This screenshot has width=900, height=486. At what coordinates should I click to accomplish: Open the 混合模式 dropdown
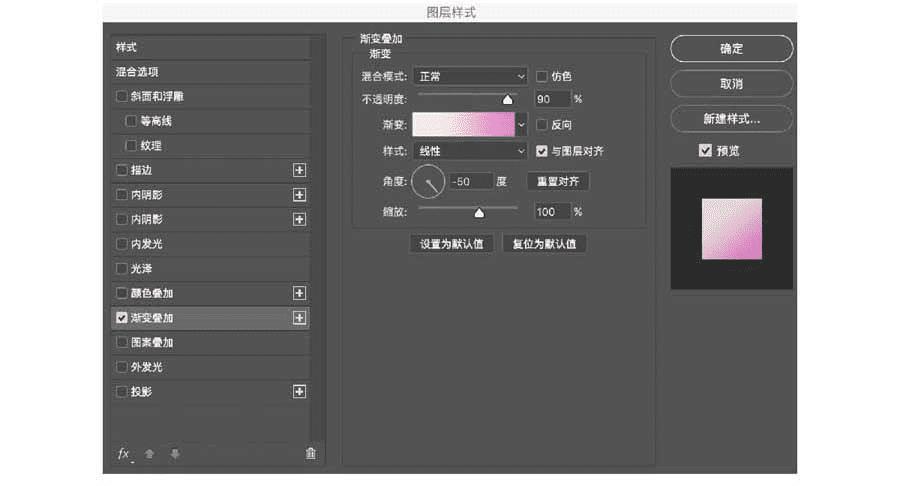469,76
